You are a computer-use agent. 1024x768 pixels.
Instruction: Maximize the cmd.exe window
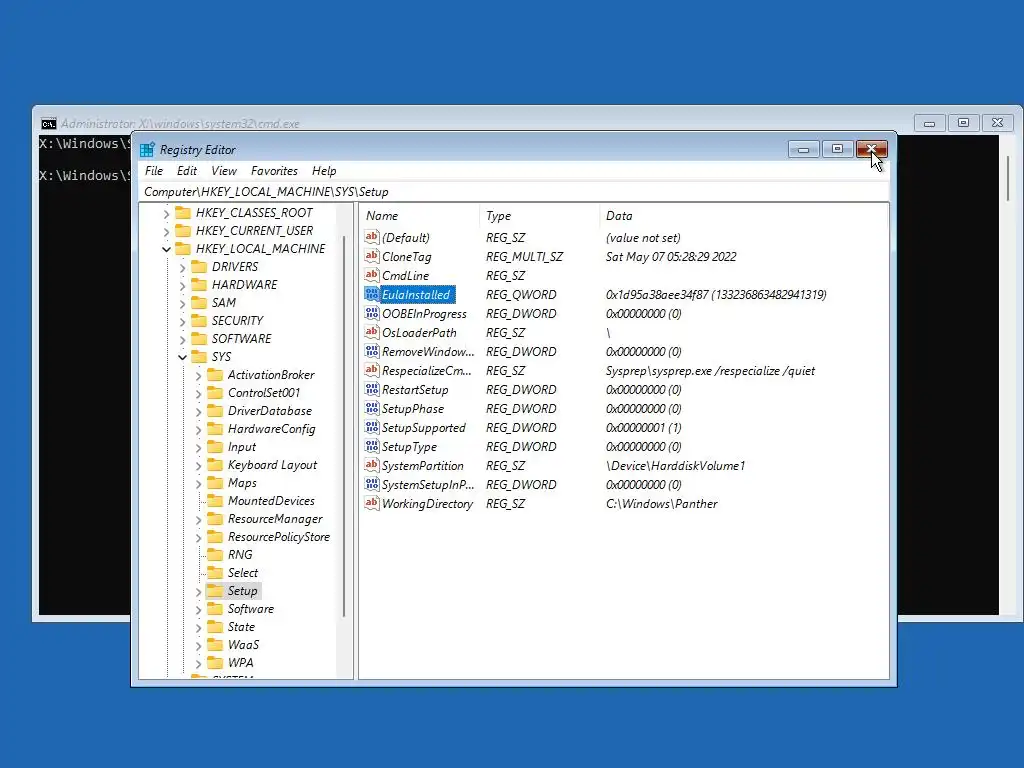[963, 123]
